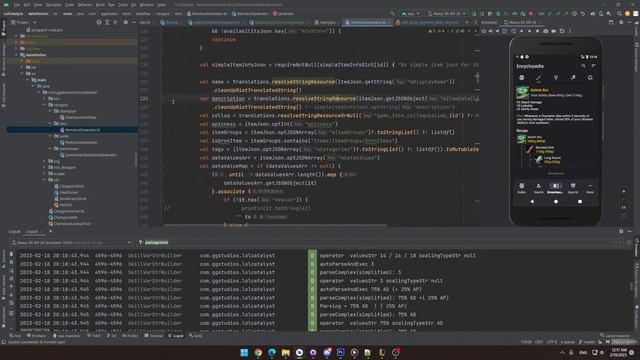Click the Logcat panel gear settings icon

[621, 231]
